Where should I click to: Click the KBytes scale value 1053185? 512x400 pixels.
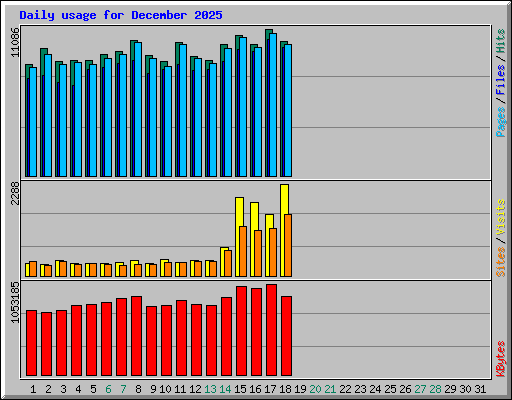click(x=15, y=303)
